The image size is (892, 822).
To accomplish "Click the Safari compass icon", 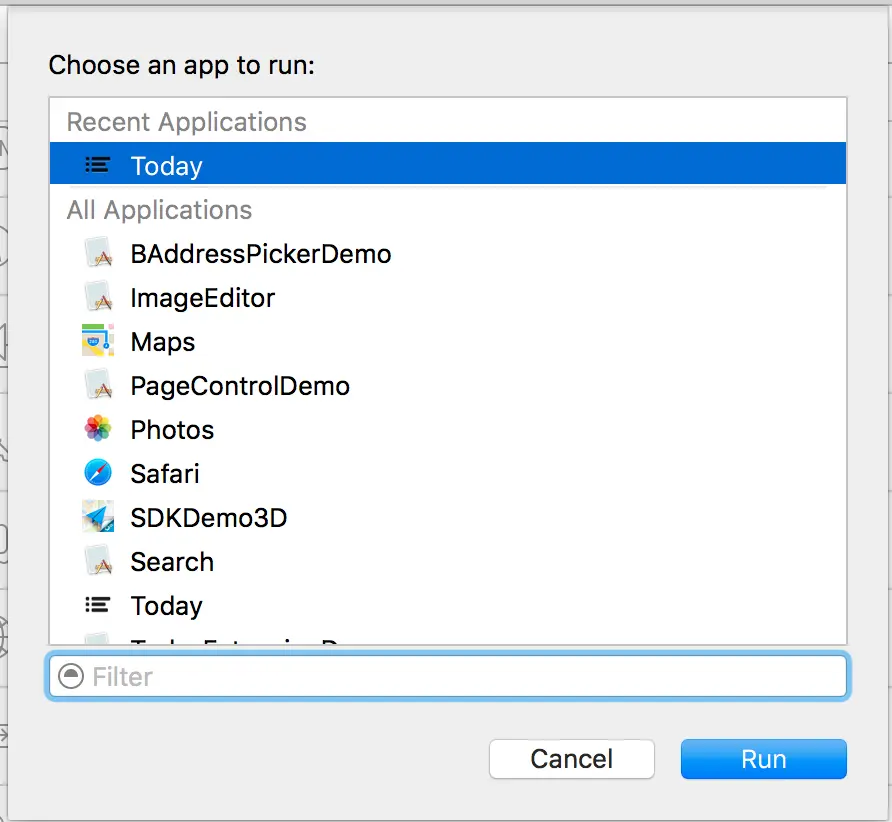I will point(98,473).
